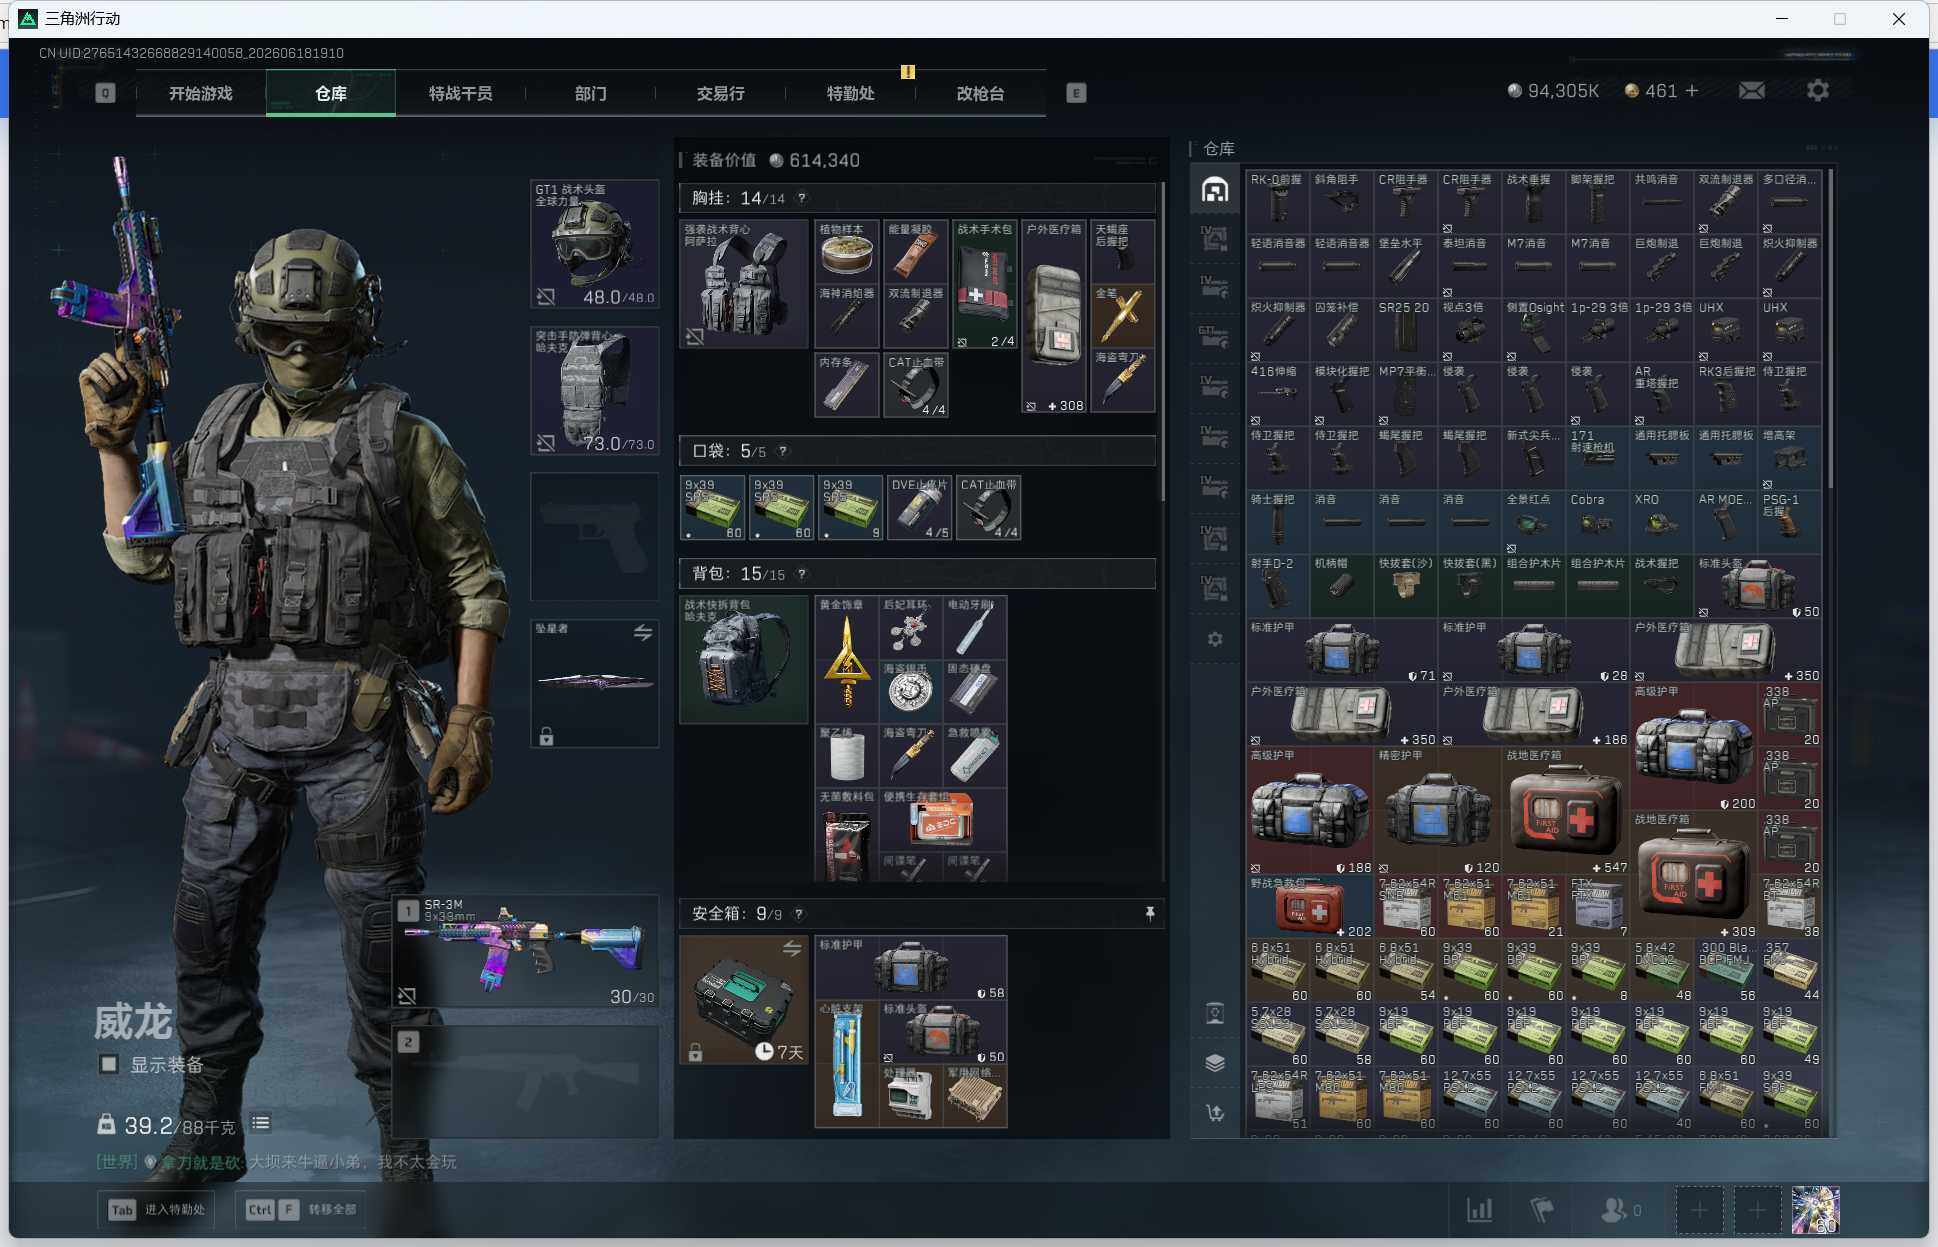Click the first add teammate plus slot
Image resolution: width=1938 pixels, height=1247 pixels.
coord(1699,1210)
